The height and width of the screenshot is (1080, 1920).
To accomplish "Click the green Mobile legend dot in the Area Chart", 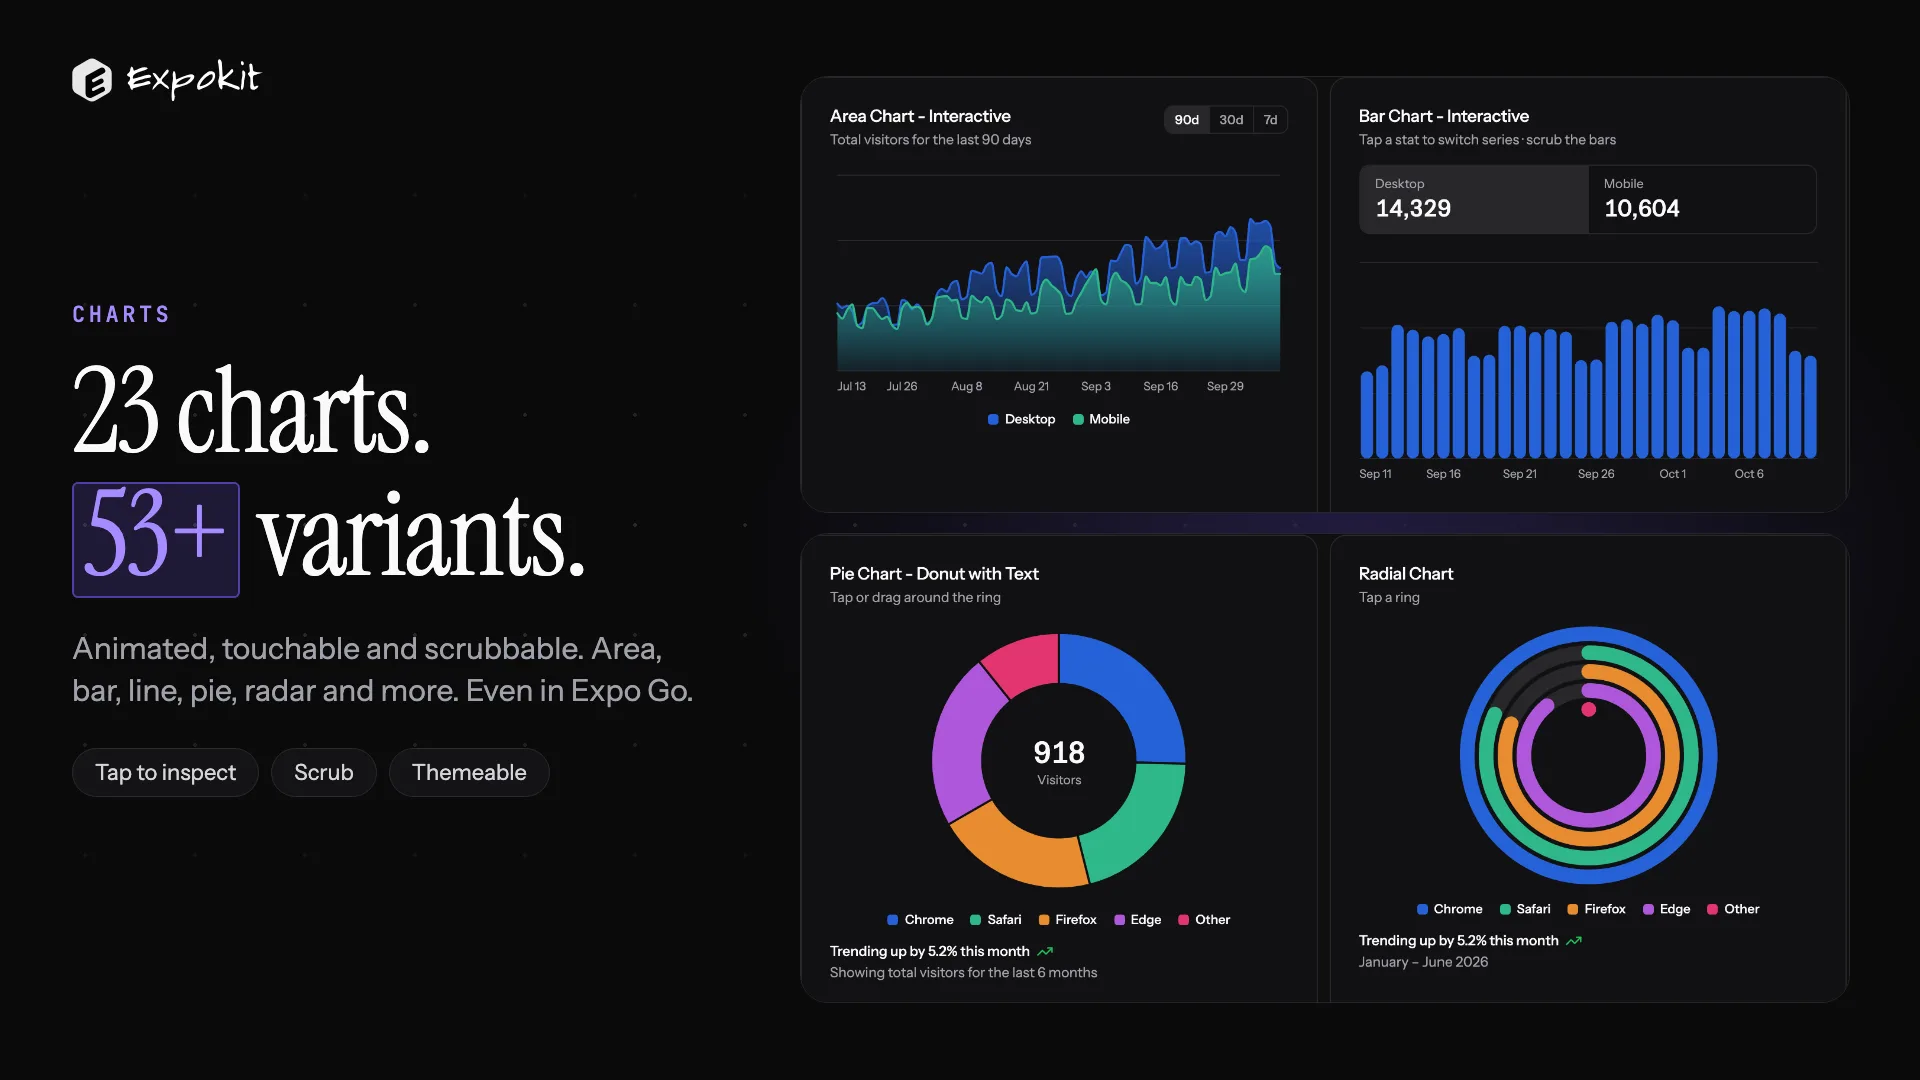I will pyautogui.click(x=1078, y=420).
